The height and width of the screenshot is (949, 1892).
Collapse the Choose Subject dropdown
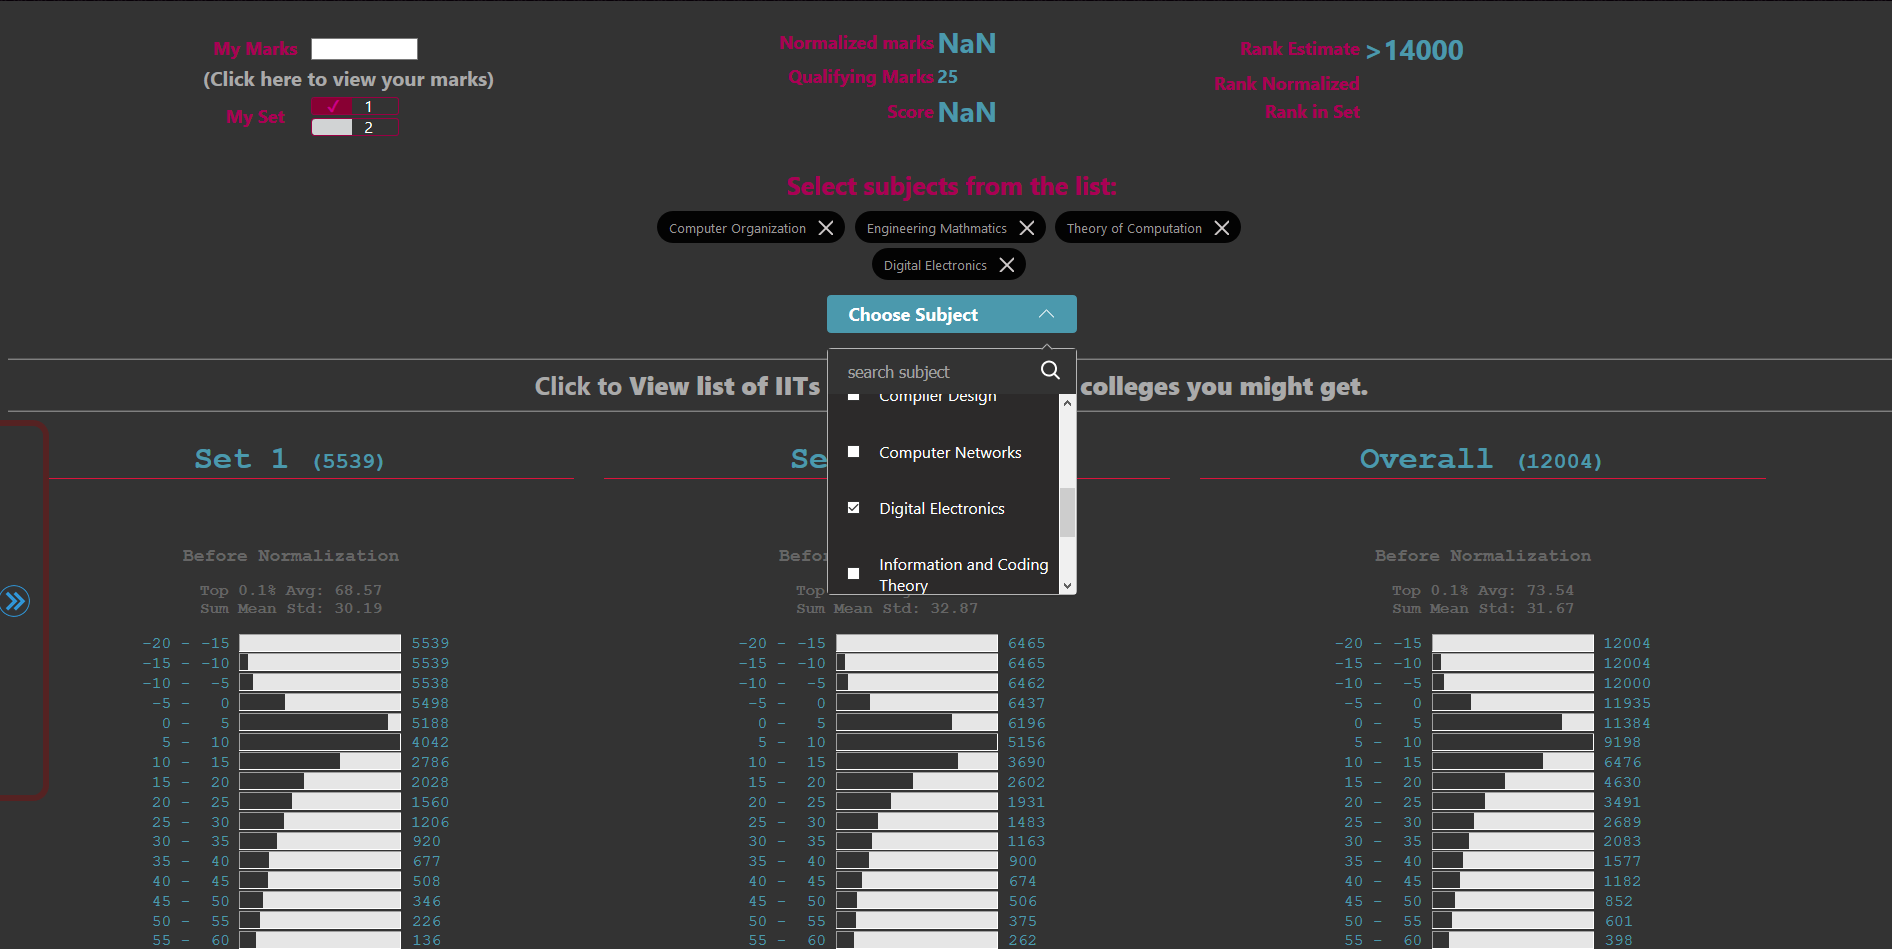pyautogui.click(x=1046, y=313)
